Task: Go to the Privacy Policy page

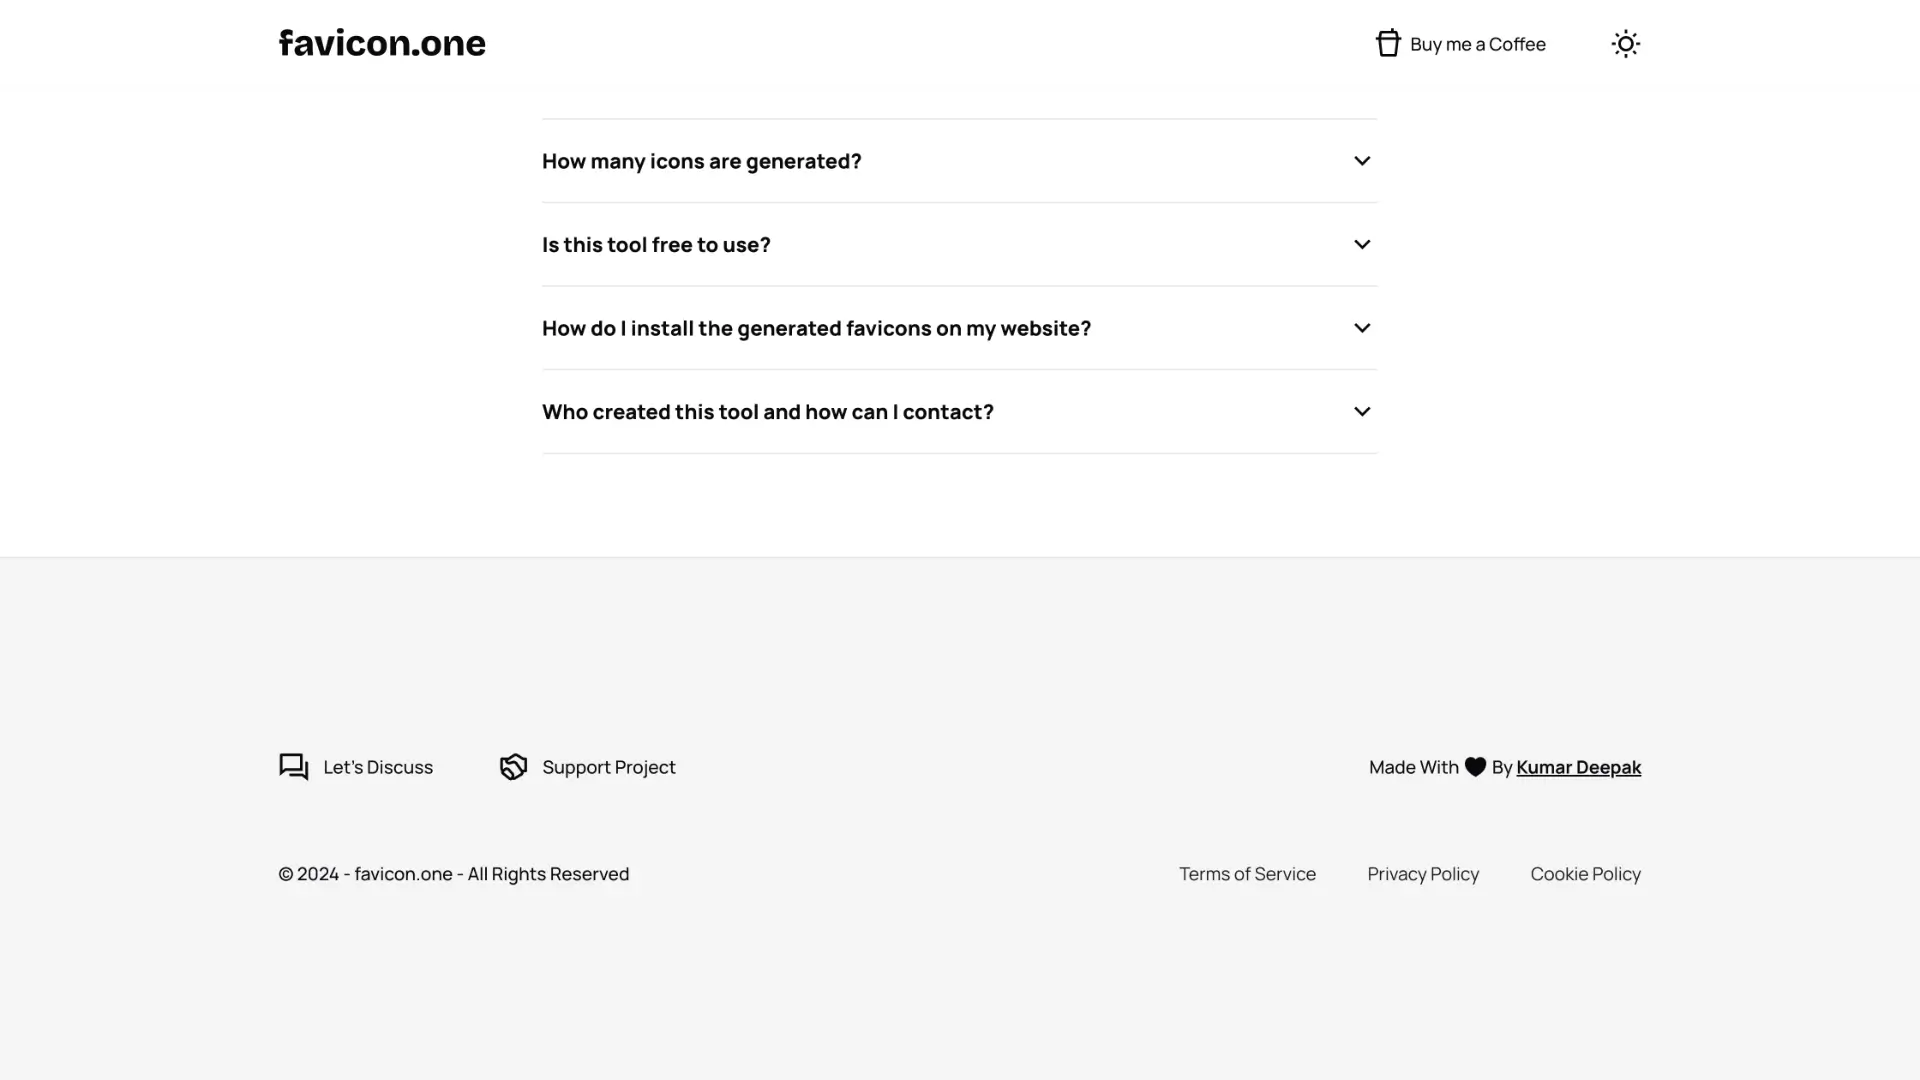Action: (x=1423, y=874)
